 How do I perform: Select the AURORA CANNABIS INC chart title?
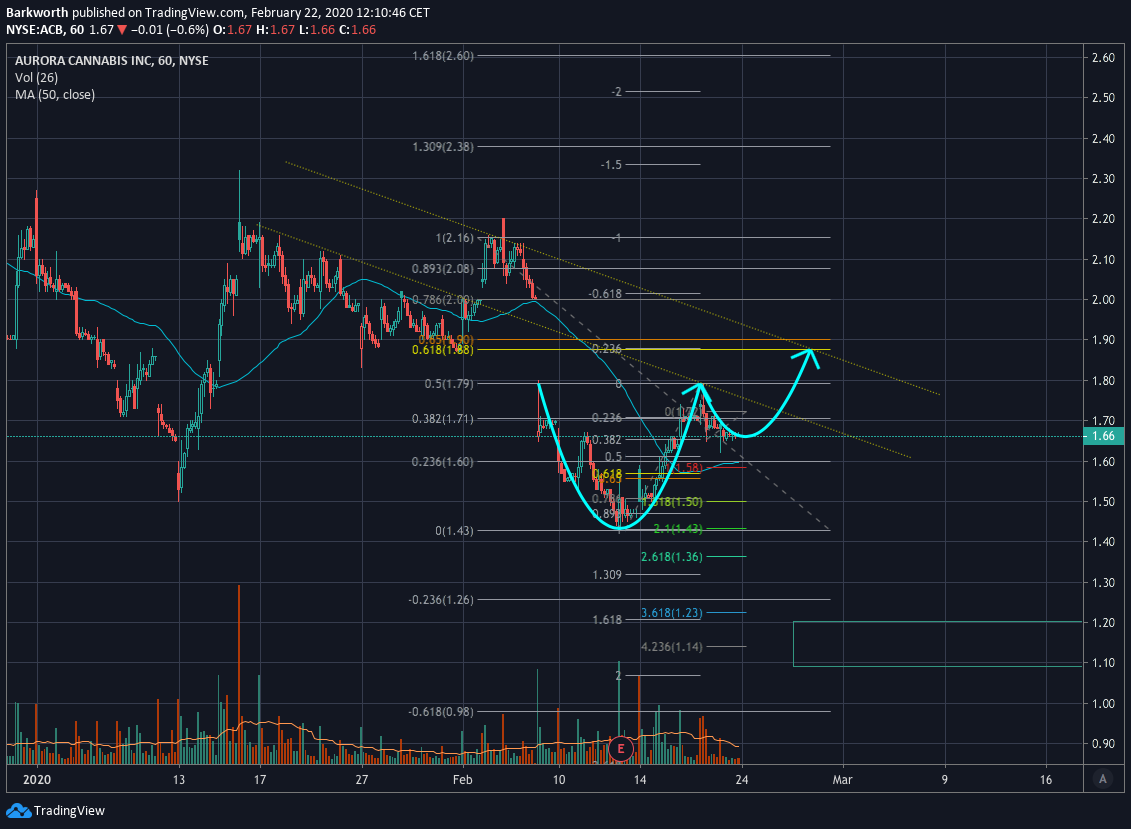[112, 61]
